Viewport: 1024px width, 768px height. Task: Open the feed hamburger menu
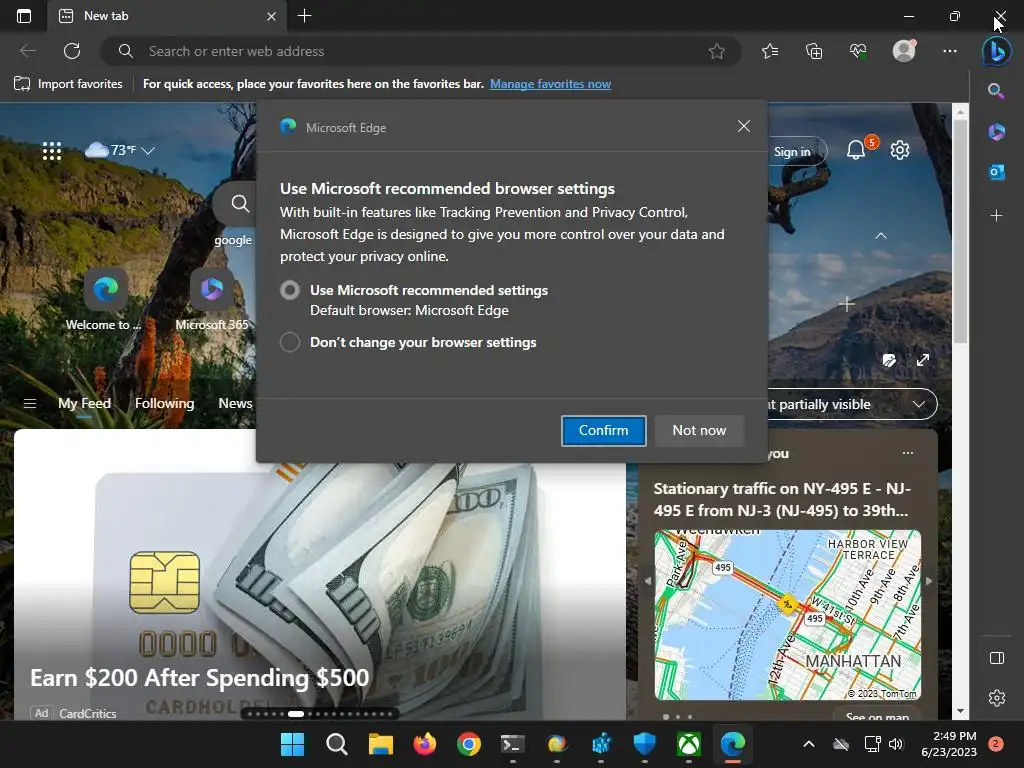coord(29,404)
